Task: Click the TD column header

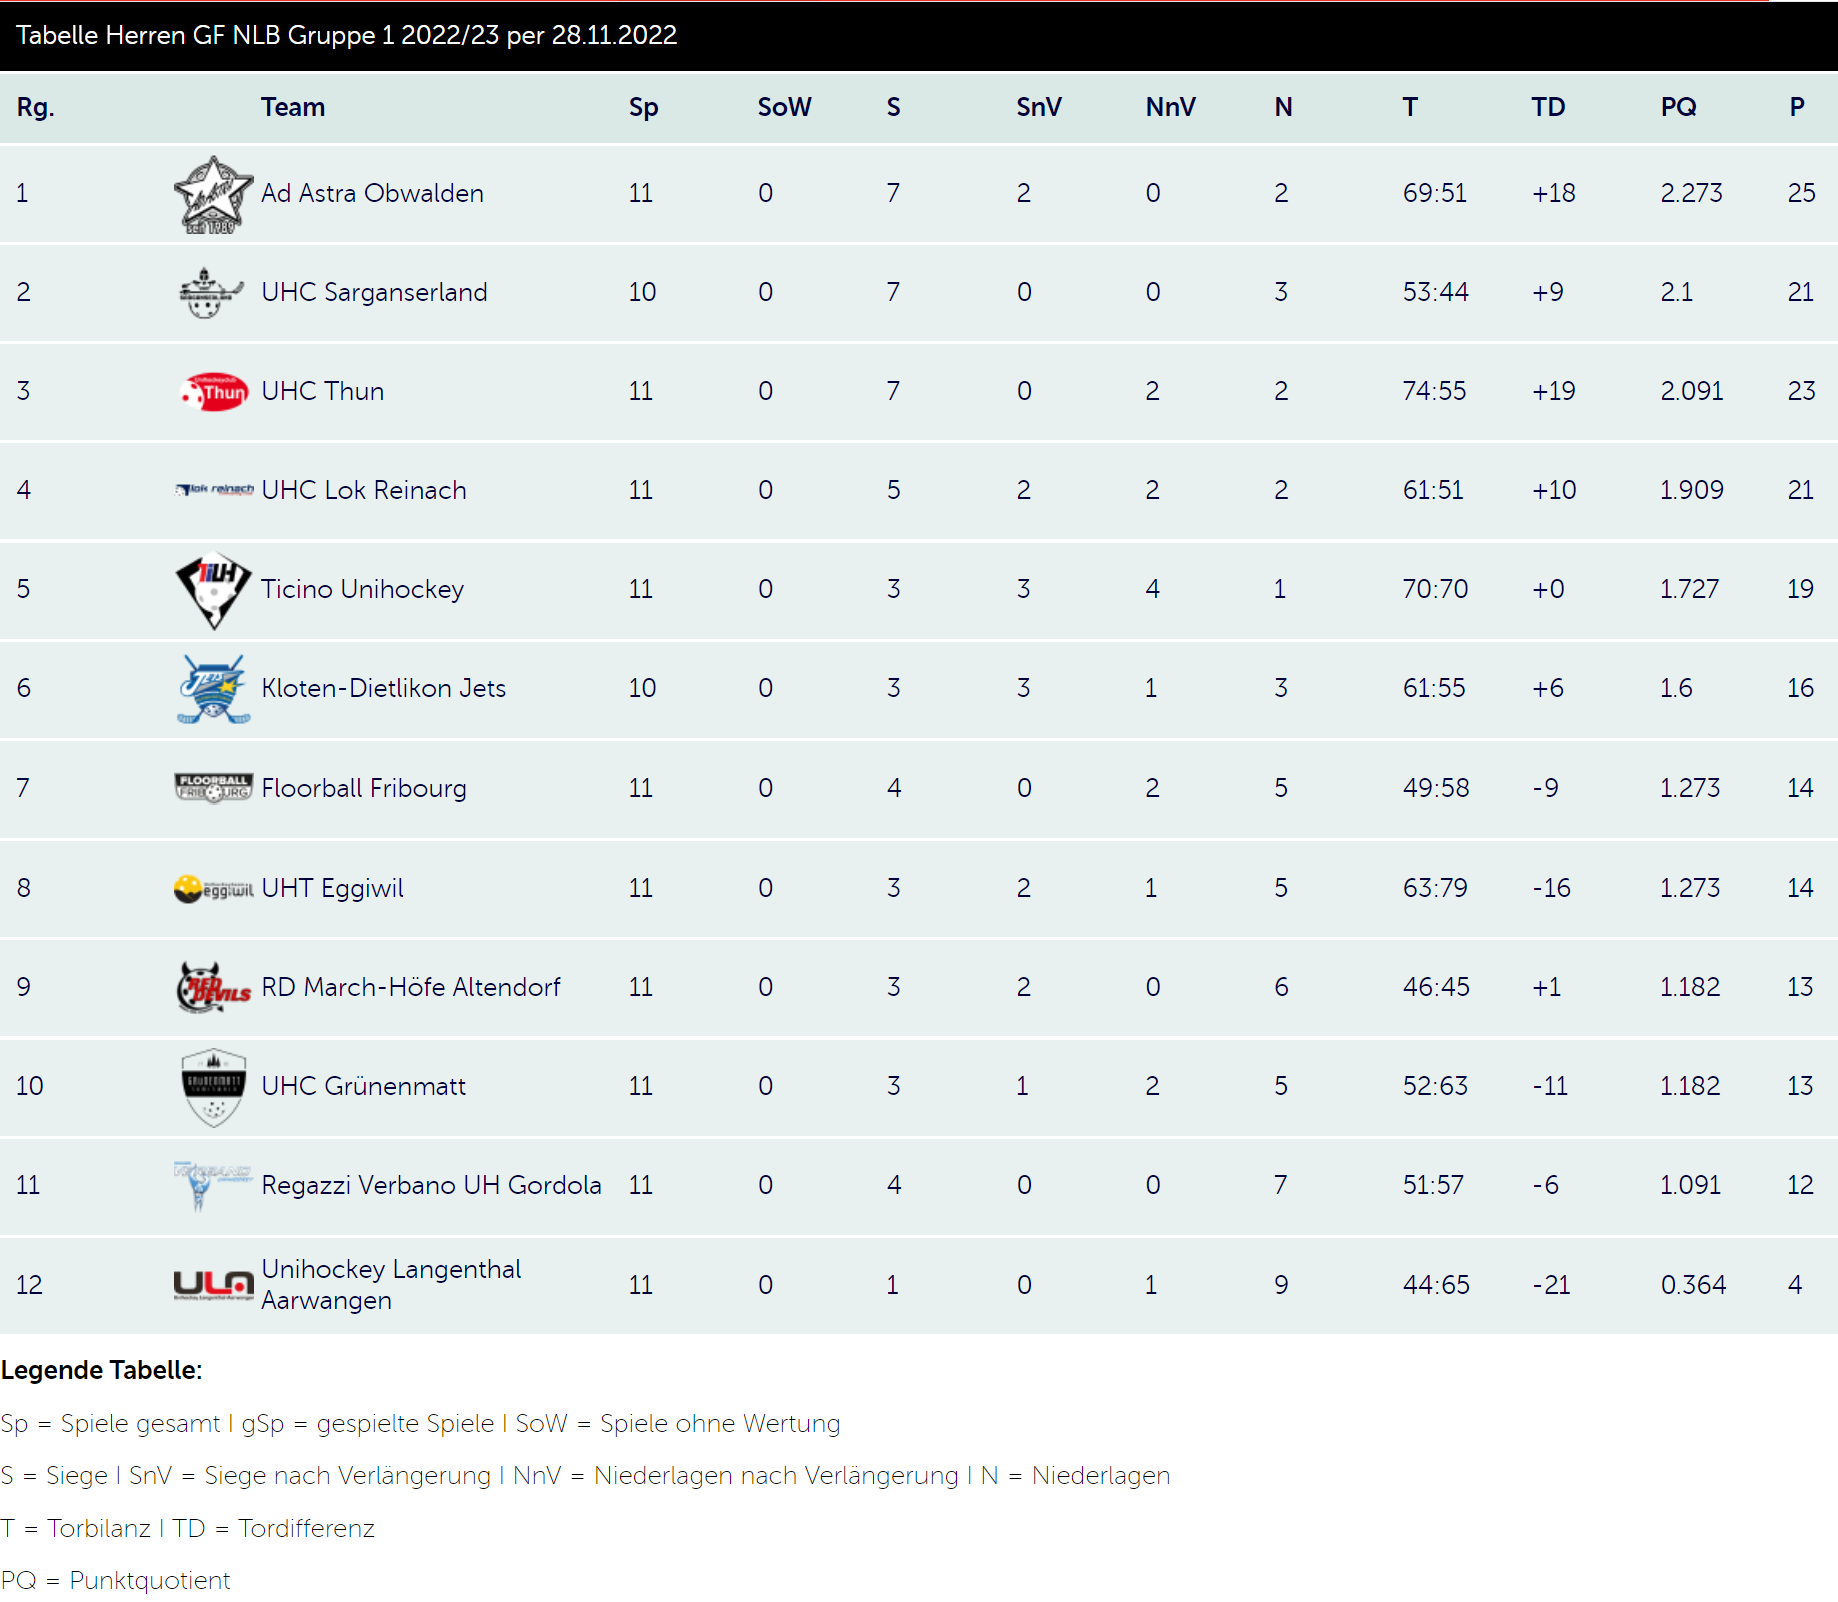Action: pos(1548,107)
